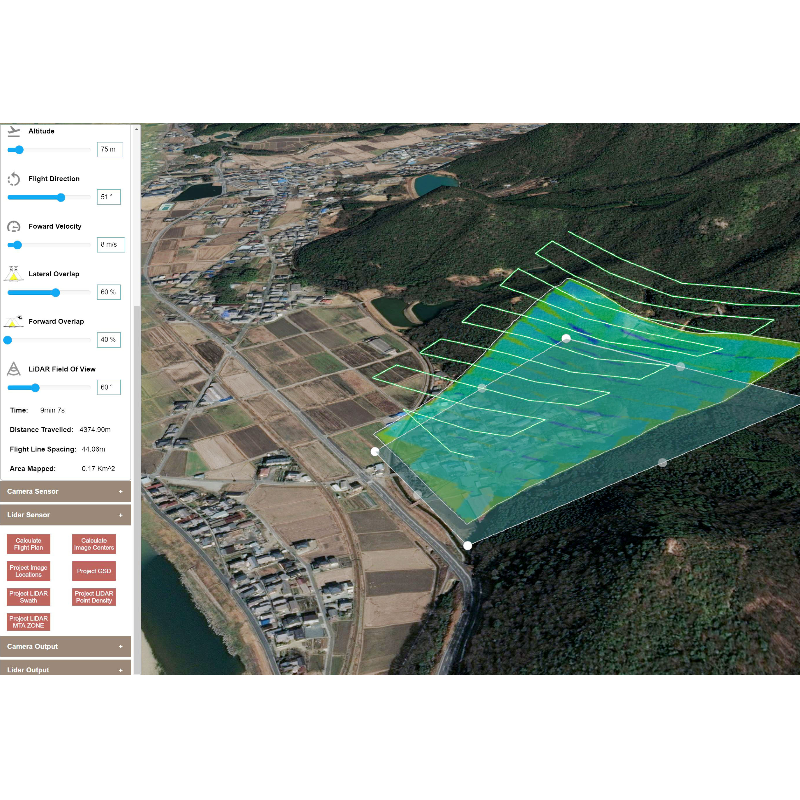Click Project Image Locations
The width and height of the screenshot is (800, 800).
pos(27,572)
